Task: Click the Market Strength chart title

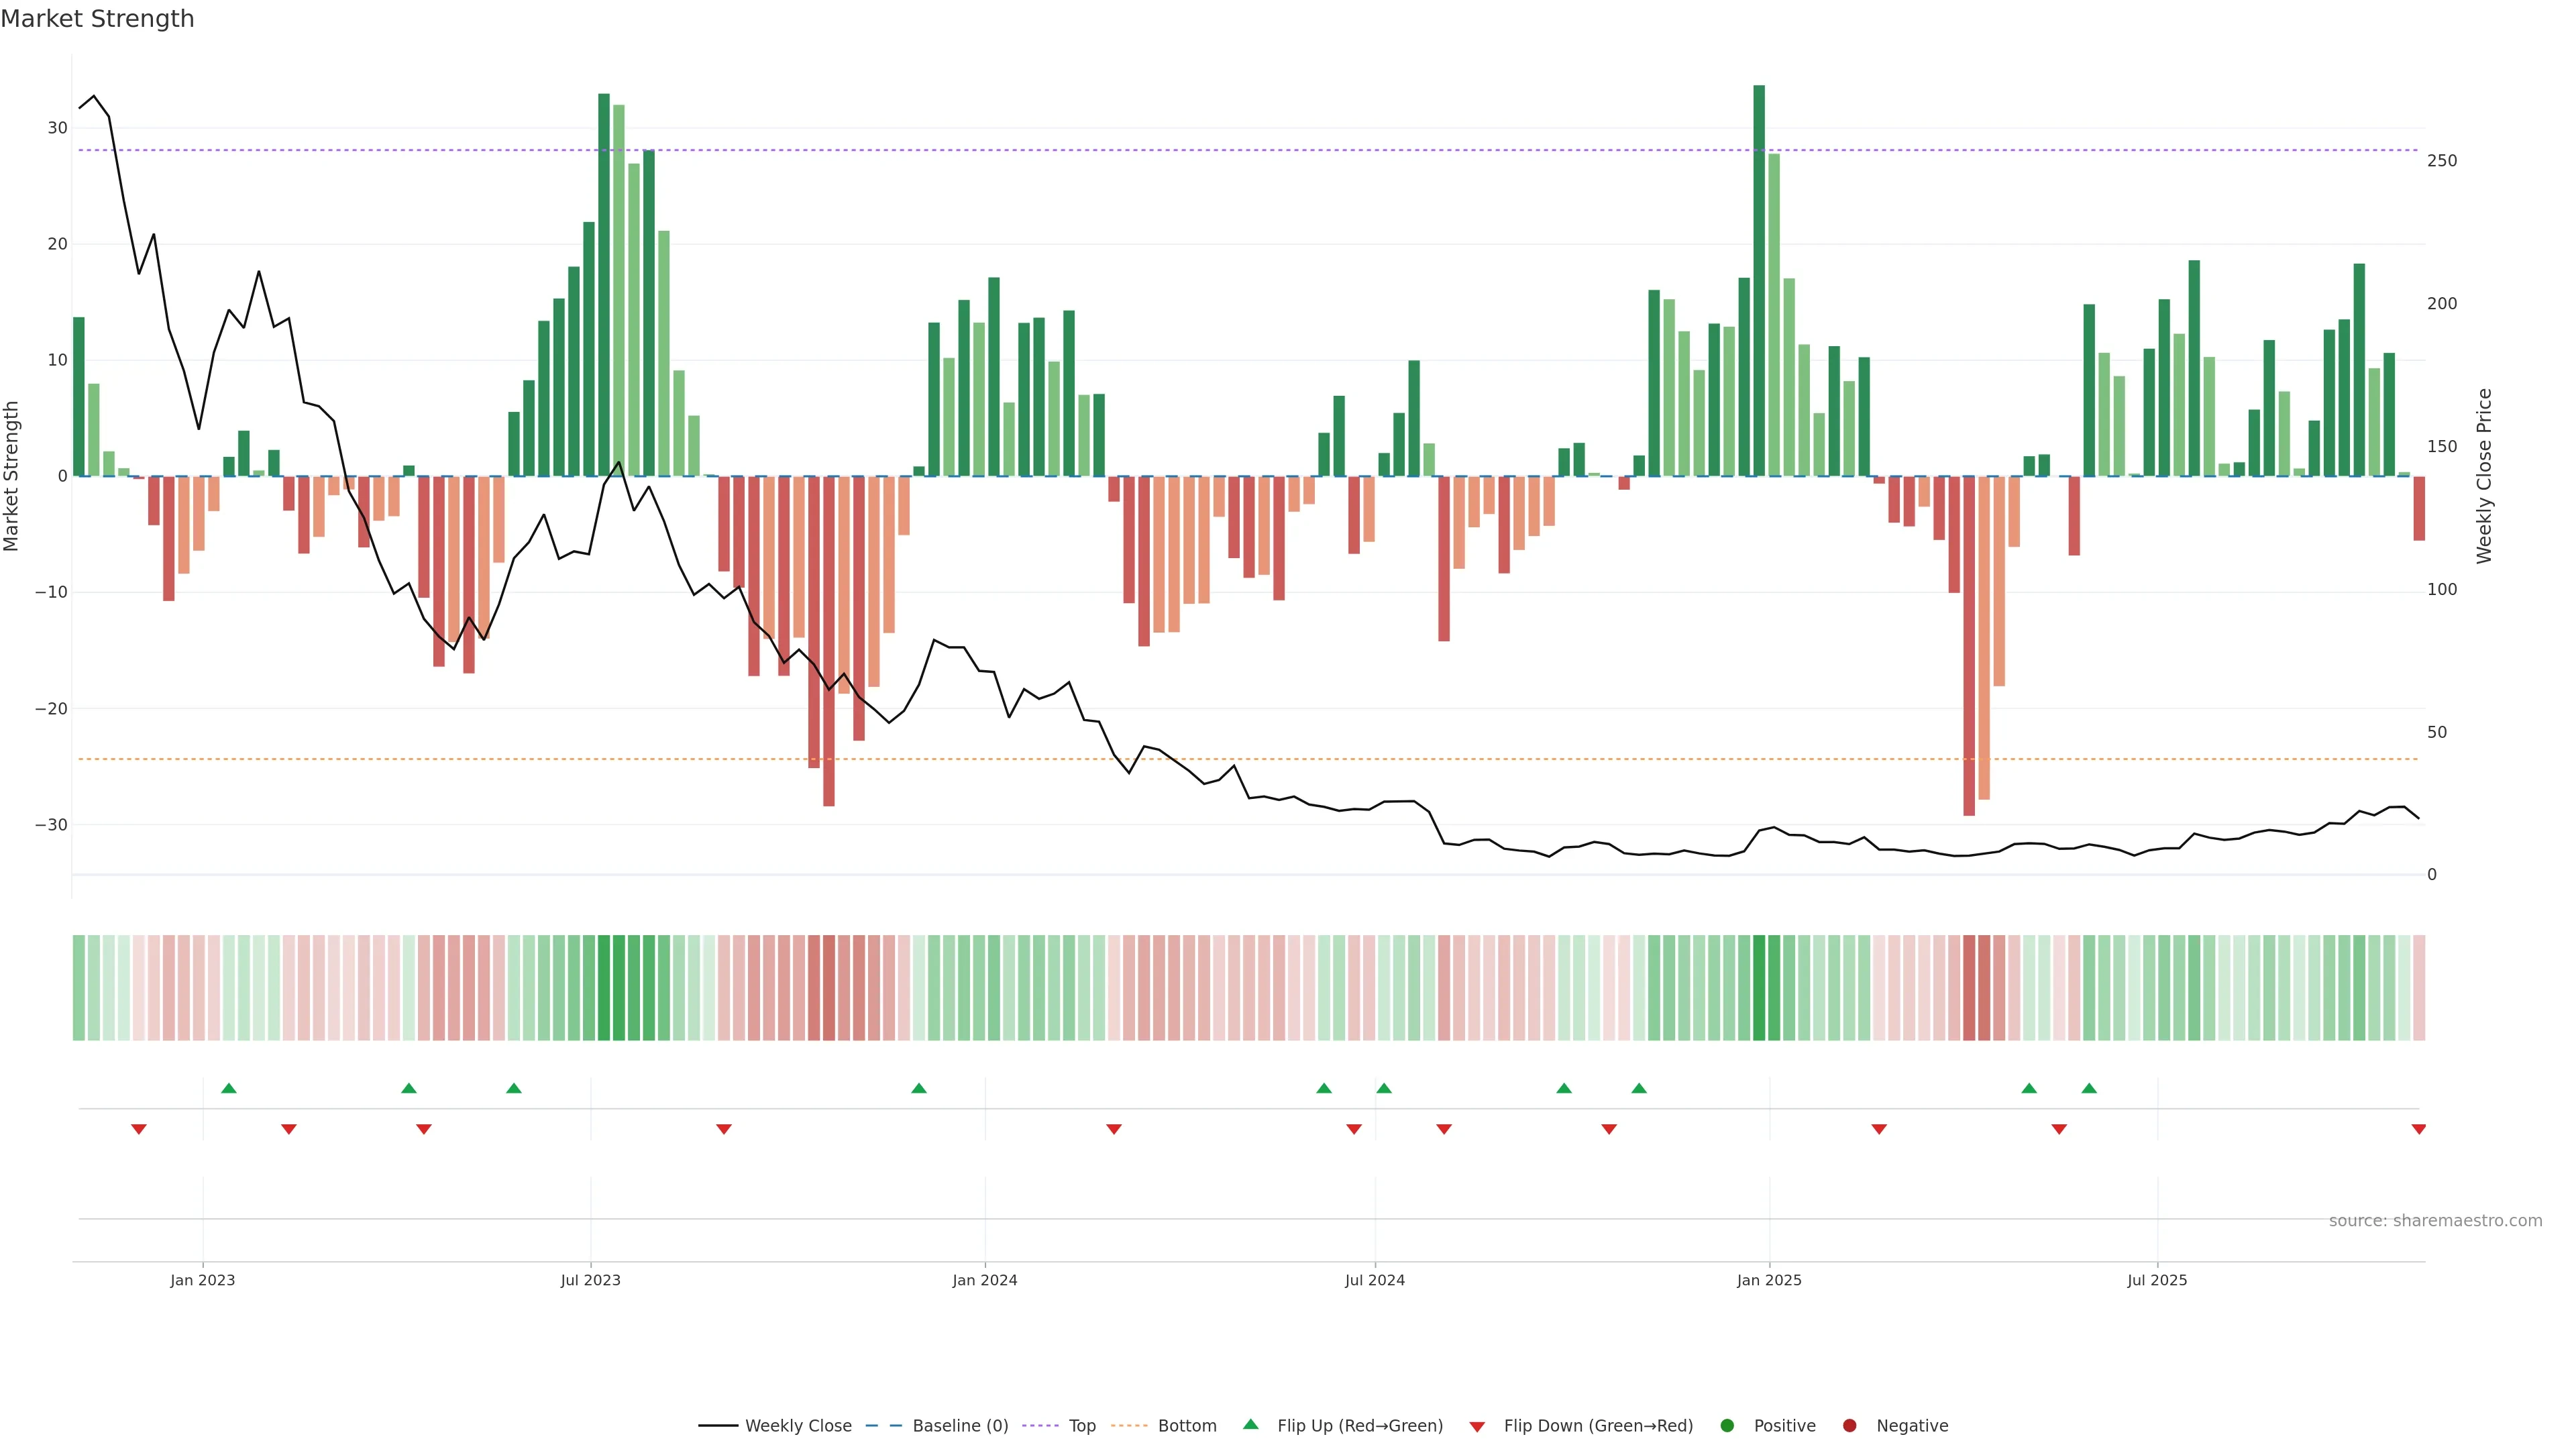Action: 98,19
